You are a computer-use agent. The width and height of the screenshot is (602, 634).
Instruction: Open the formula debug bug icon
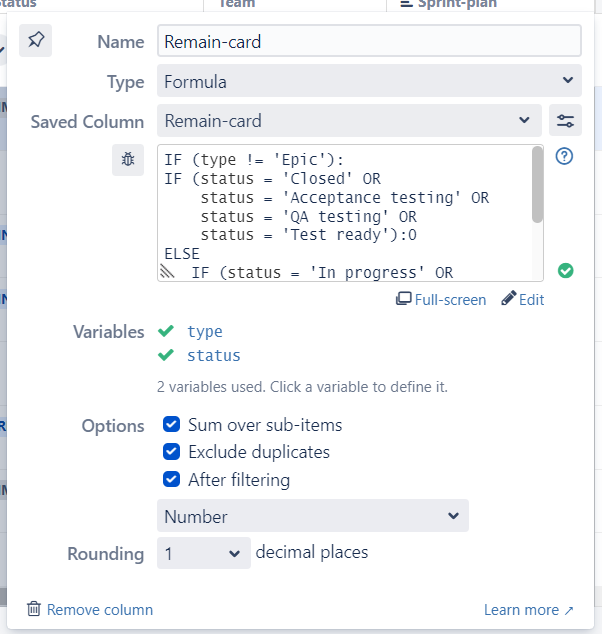(128, 160)
